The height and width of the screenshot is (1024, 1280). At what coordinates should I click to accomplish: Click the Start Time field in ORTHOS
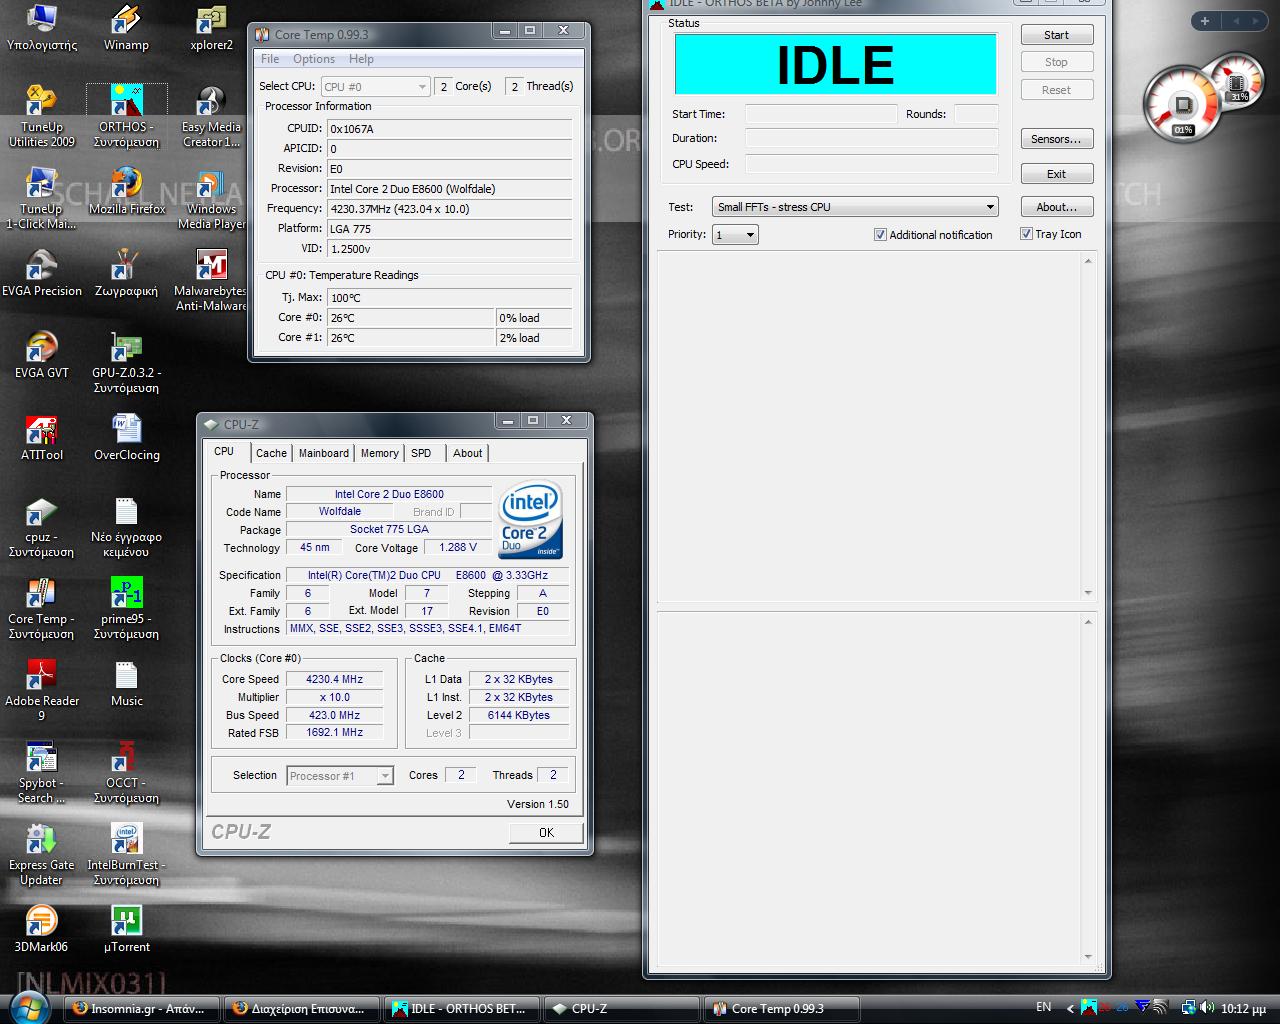point(821,114)
